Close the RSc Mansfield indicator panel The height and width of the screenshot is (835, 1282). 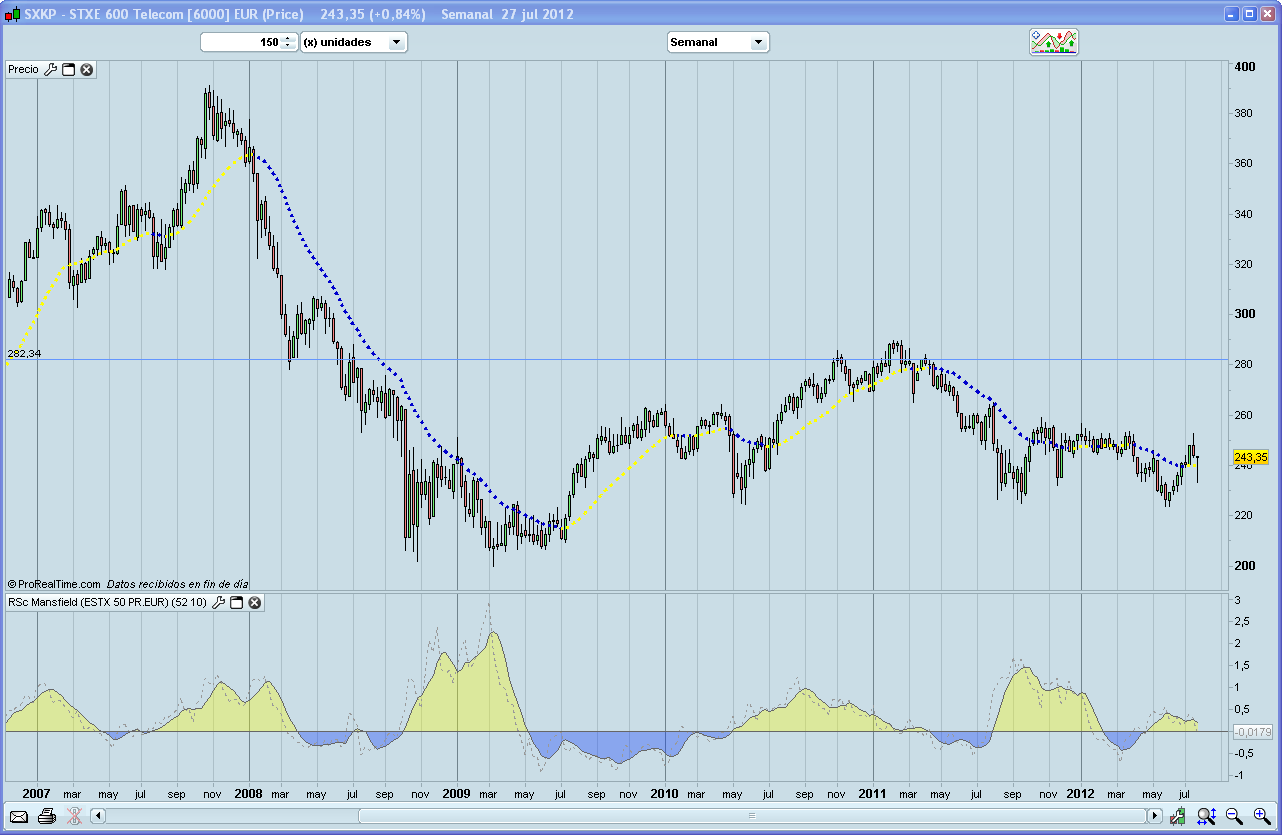(x=255, y=603)
